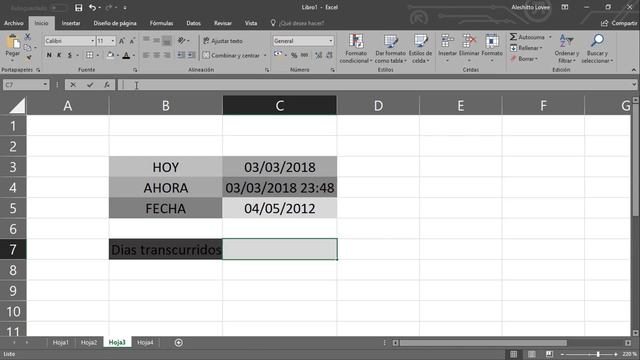Decrease indent in Alineación group
Screen dimensions: 640x360
click(x=181, y=55)
